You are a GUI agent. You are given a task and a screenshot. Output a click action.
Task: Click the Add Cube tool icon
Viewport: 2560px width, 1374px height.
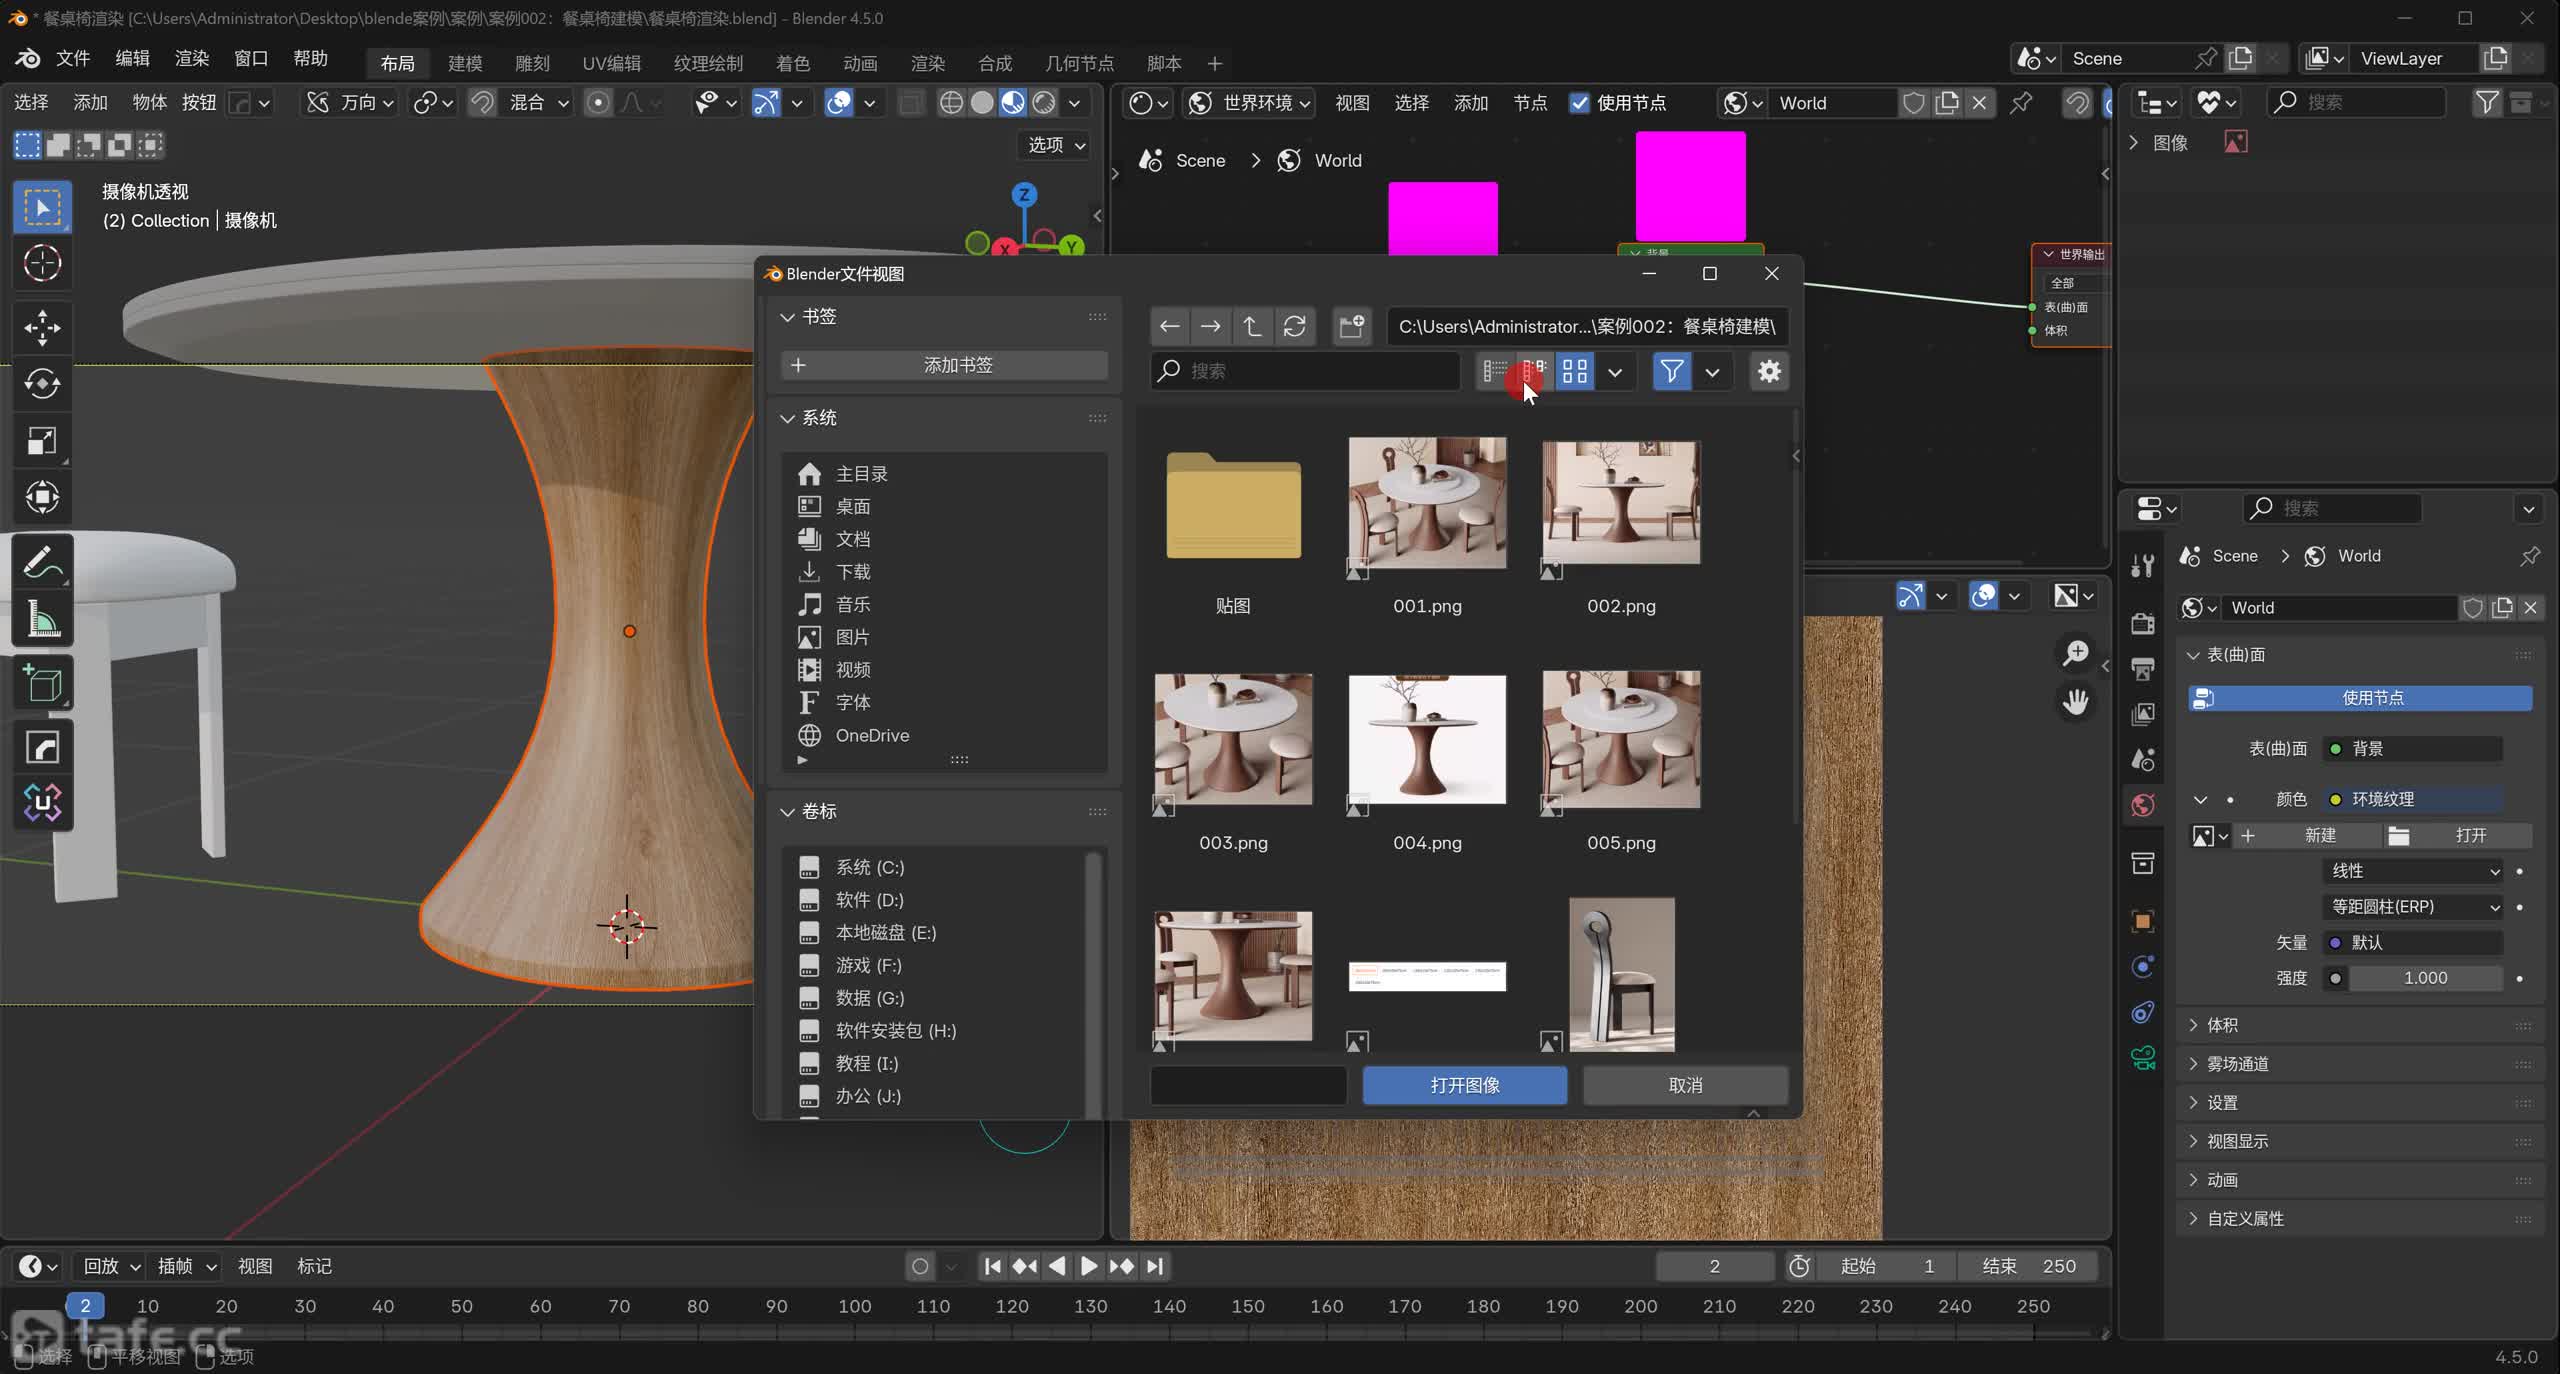point(42,684)
